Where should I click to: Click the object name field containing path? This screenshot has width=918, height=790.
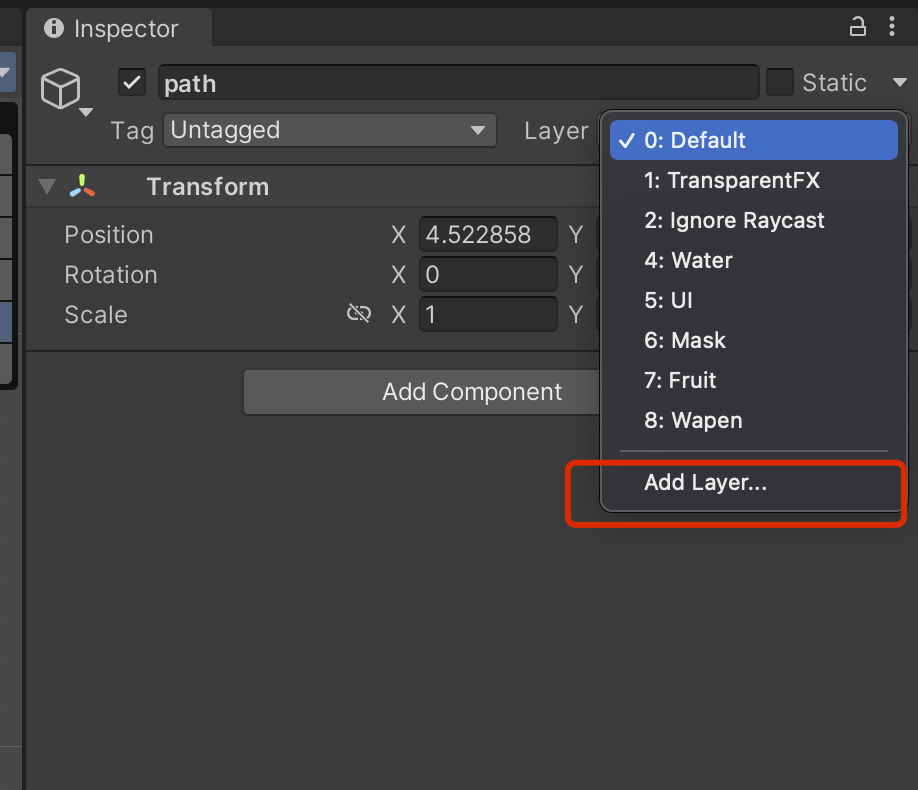pyautogui.click(x=458, y=83)
